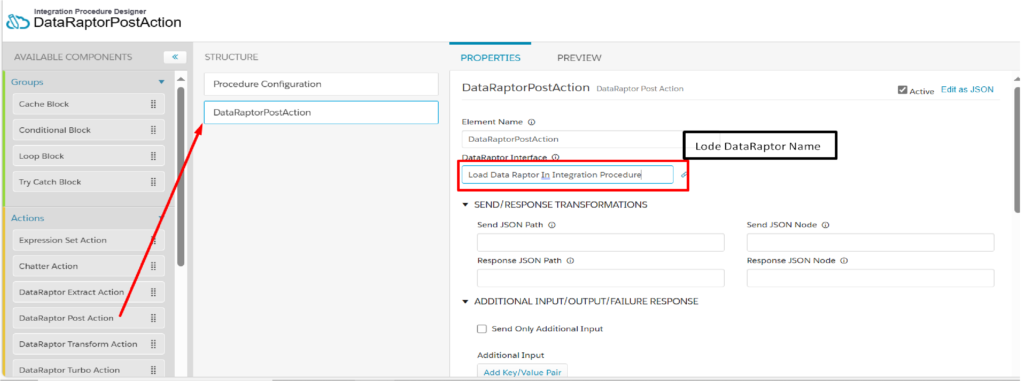Click the Send JSON Node field
The height and width of the screenshot is (383, 1024).
coord(871,242)
